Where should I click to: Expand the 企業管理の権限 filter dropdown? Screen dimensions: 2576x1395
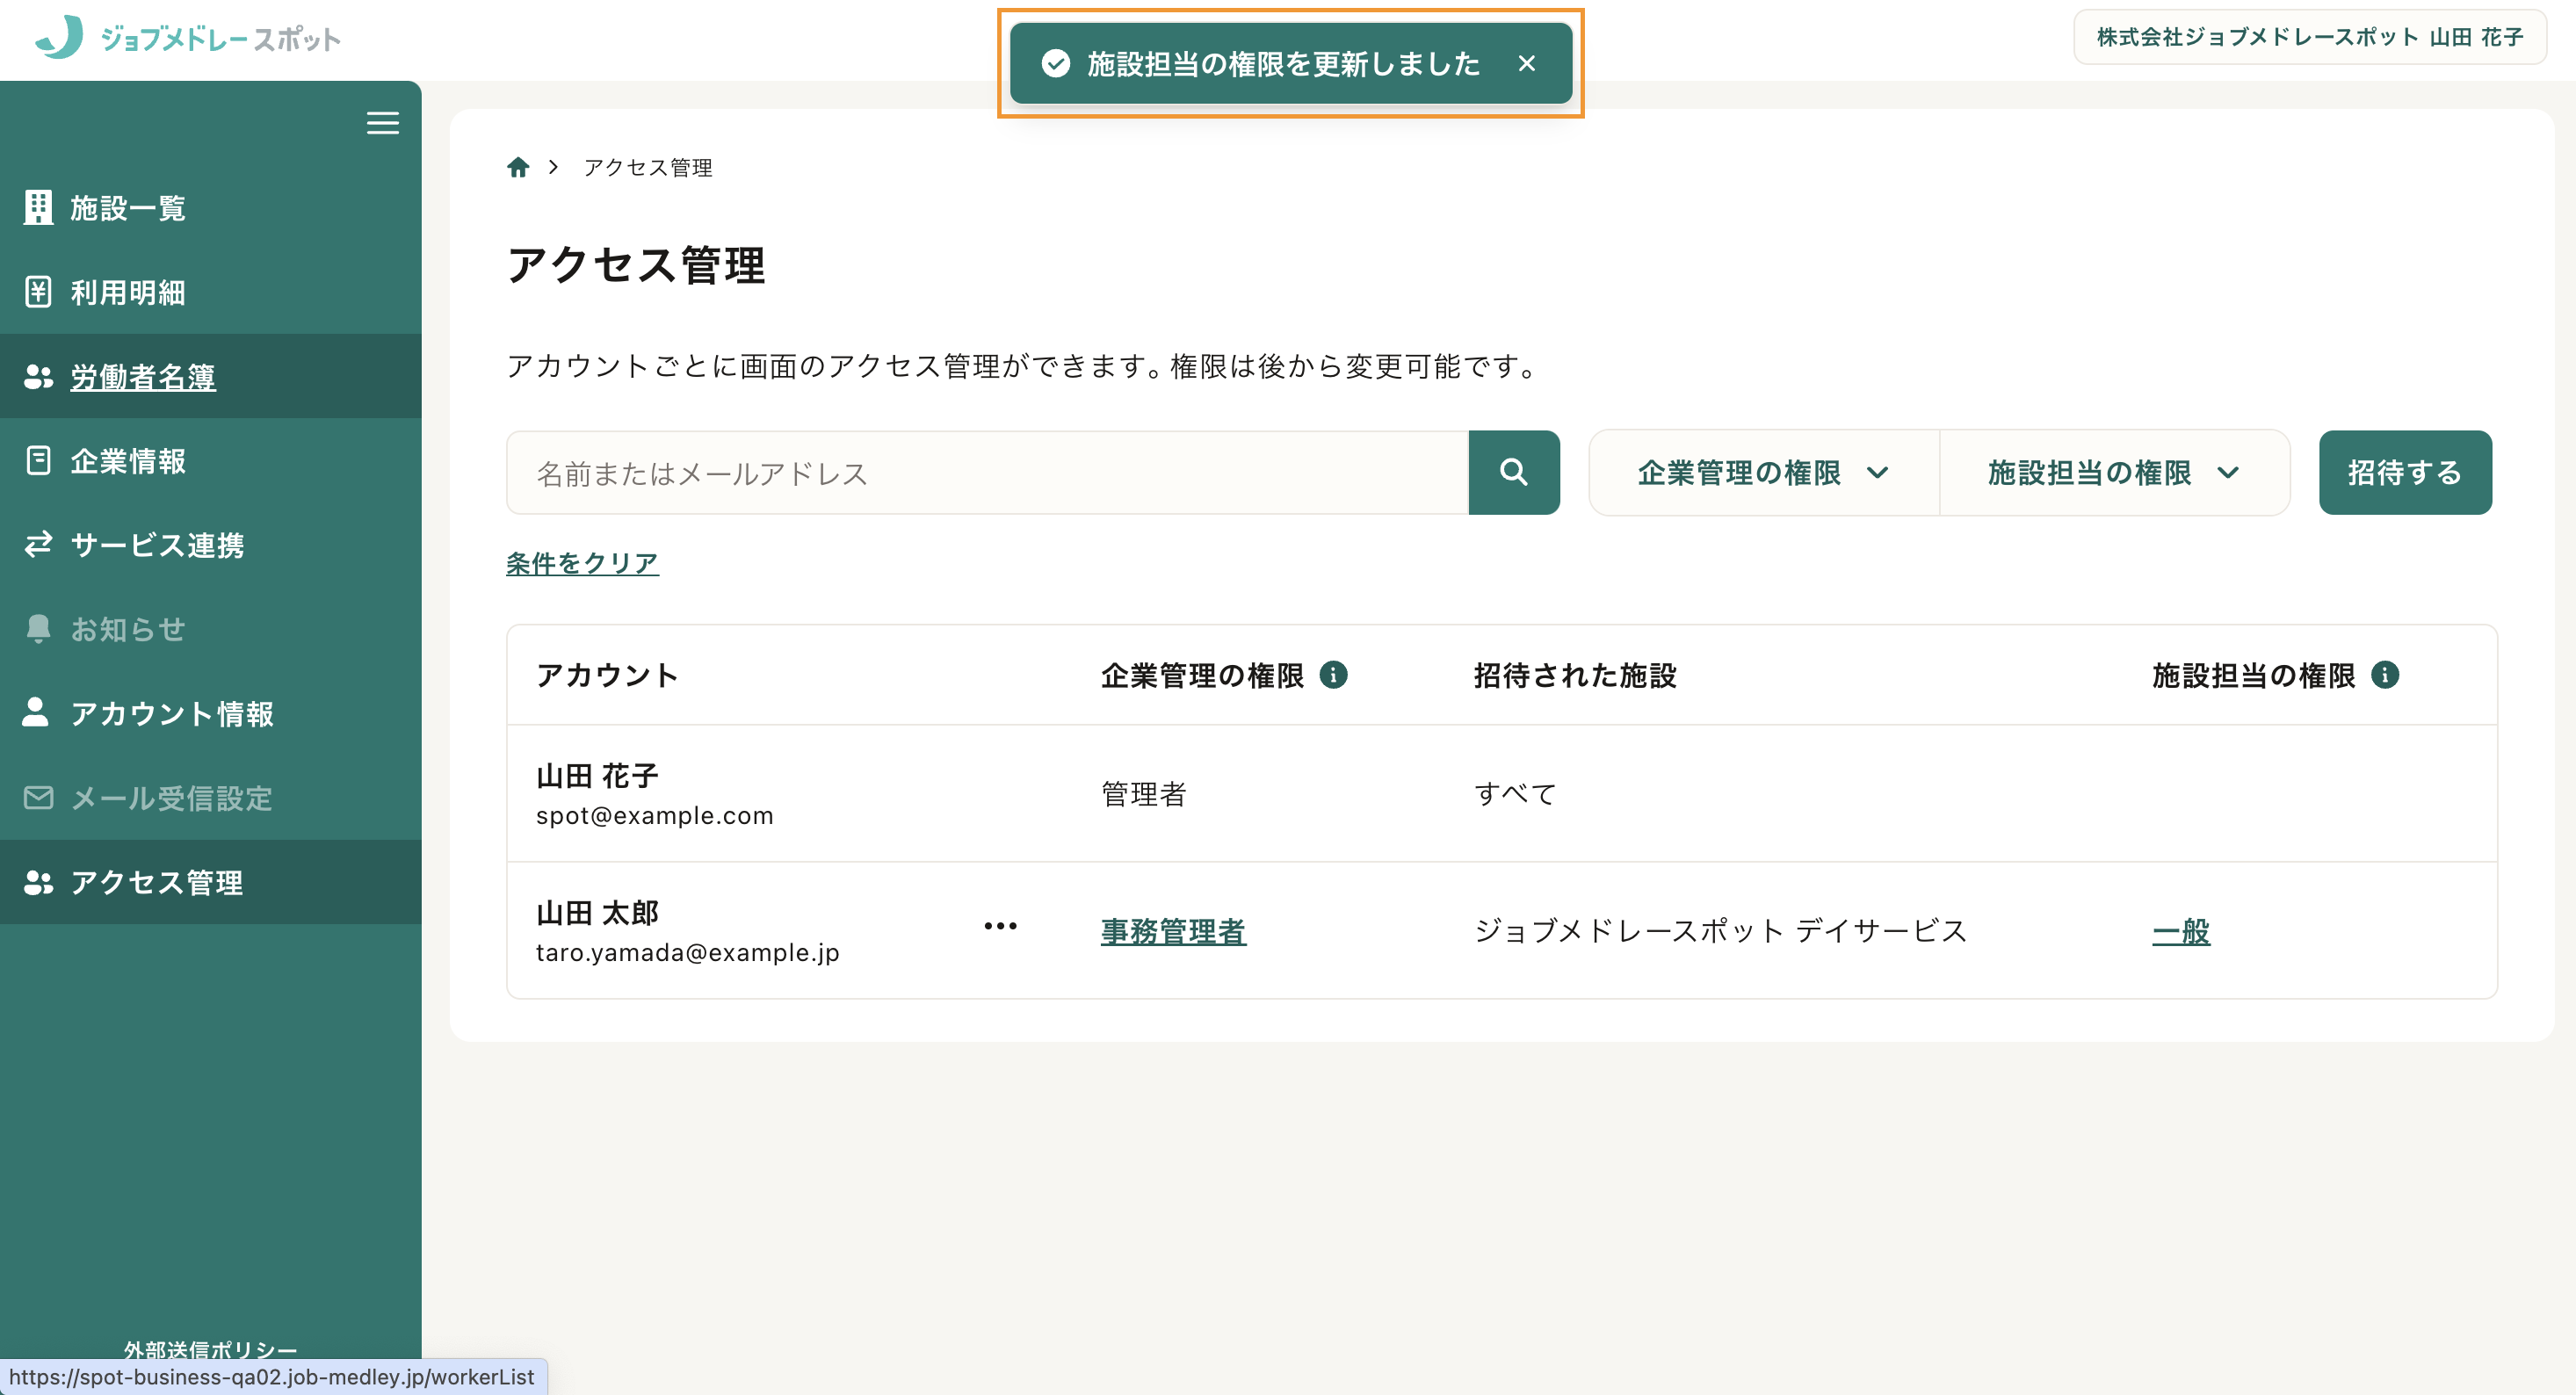pyautogui.click(x=1764, y=473)
